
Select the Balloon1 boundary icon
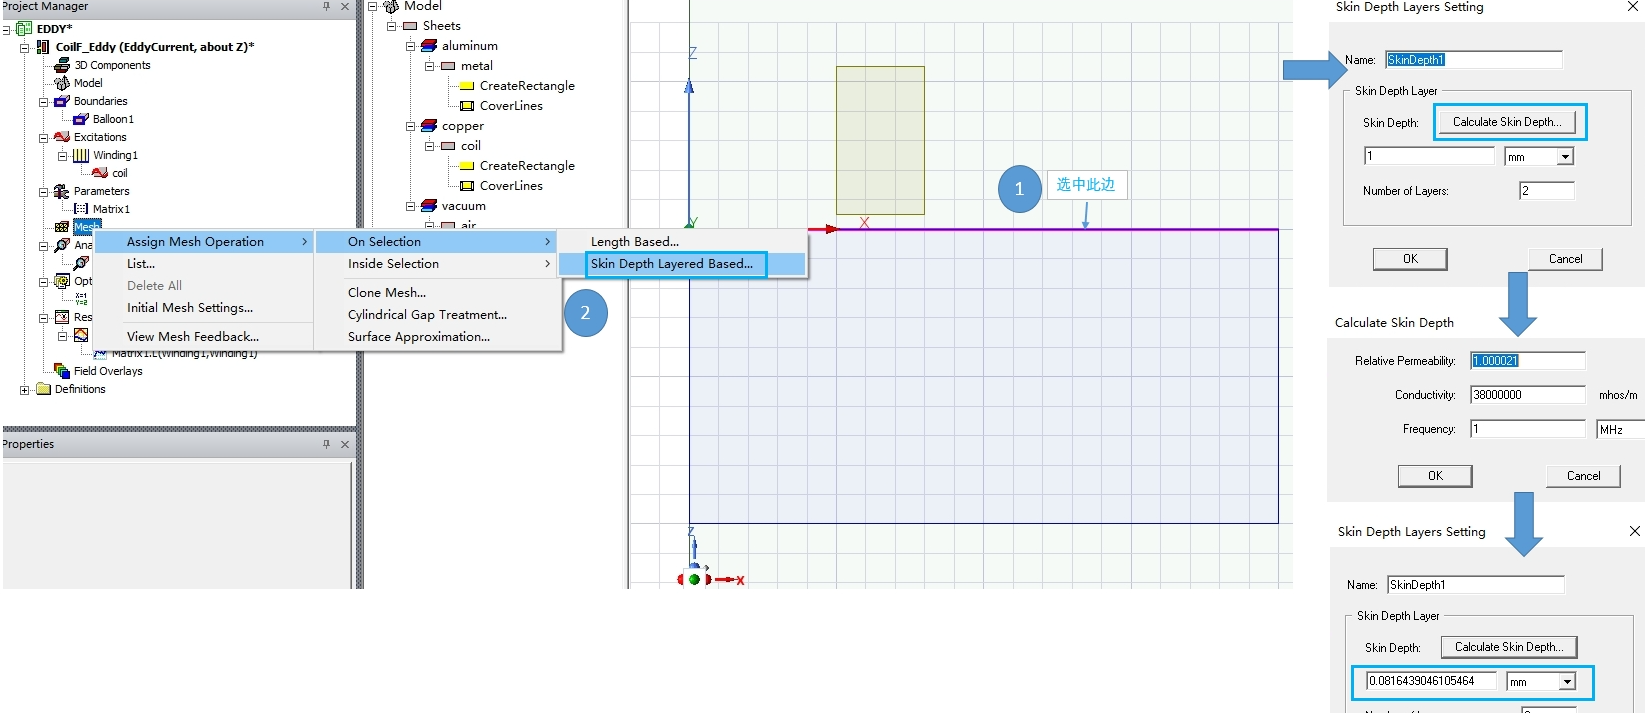(81, 119)
